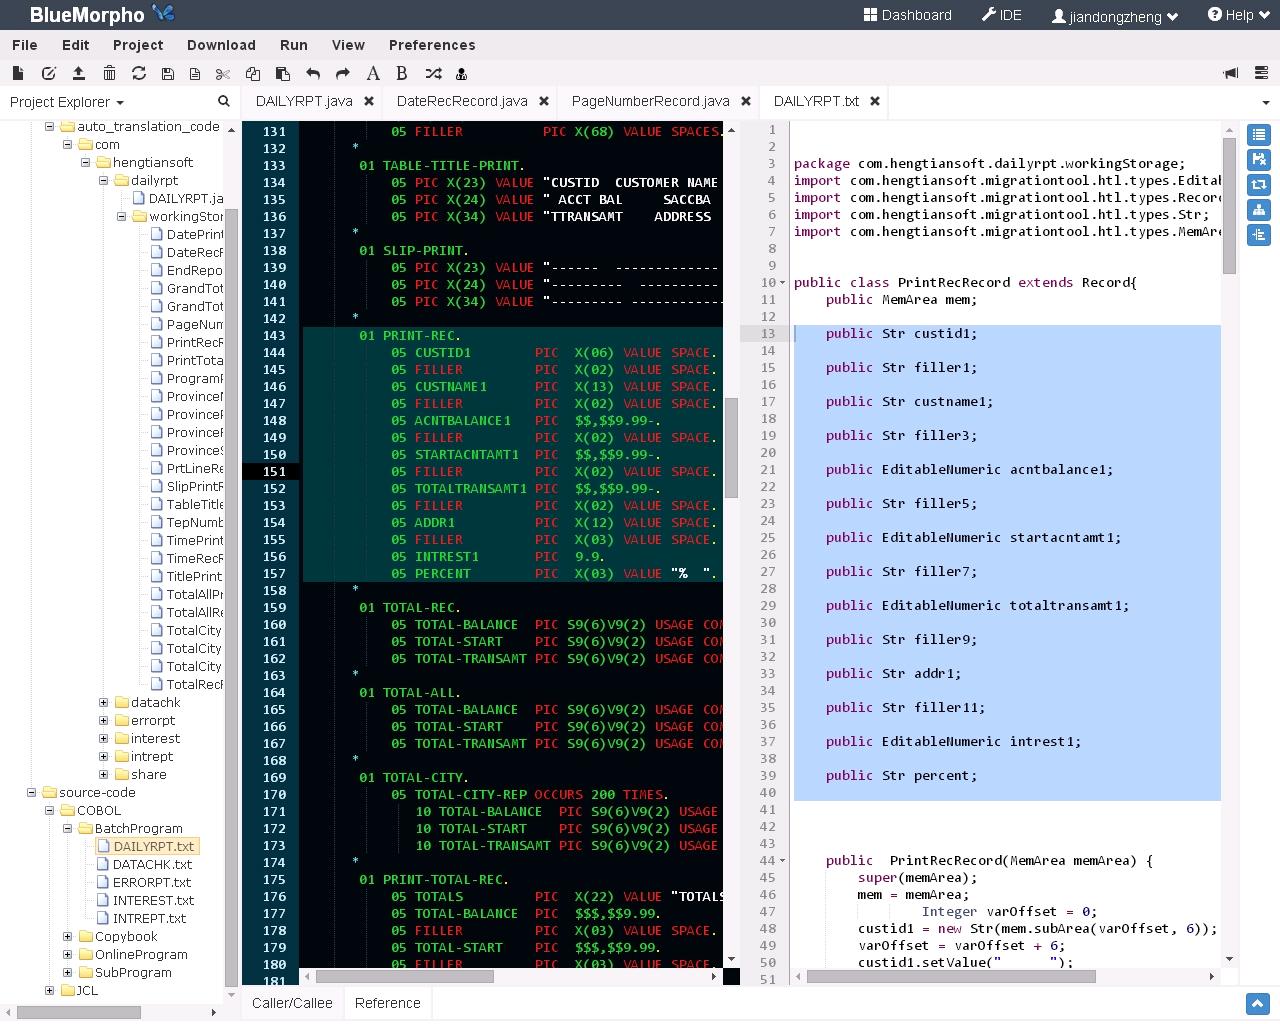Image resolution: width=1280 pixels, height=1024 pixels.
Task: Expand the JCL folder in tree
Action: [x=50, y=990]
